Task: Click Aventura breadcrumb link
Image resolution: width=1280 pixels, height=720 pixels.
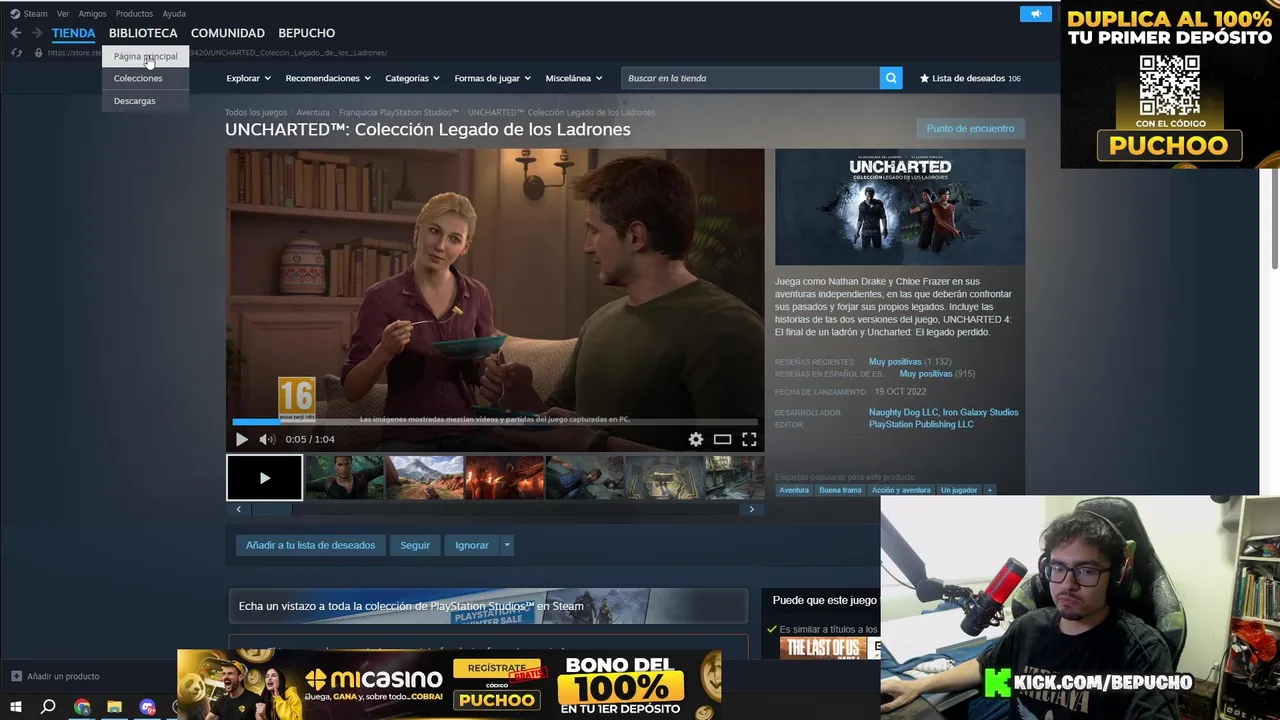Action: click(313, 113)
